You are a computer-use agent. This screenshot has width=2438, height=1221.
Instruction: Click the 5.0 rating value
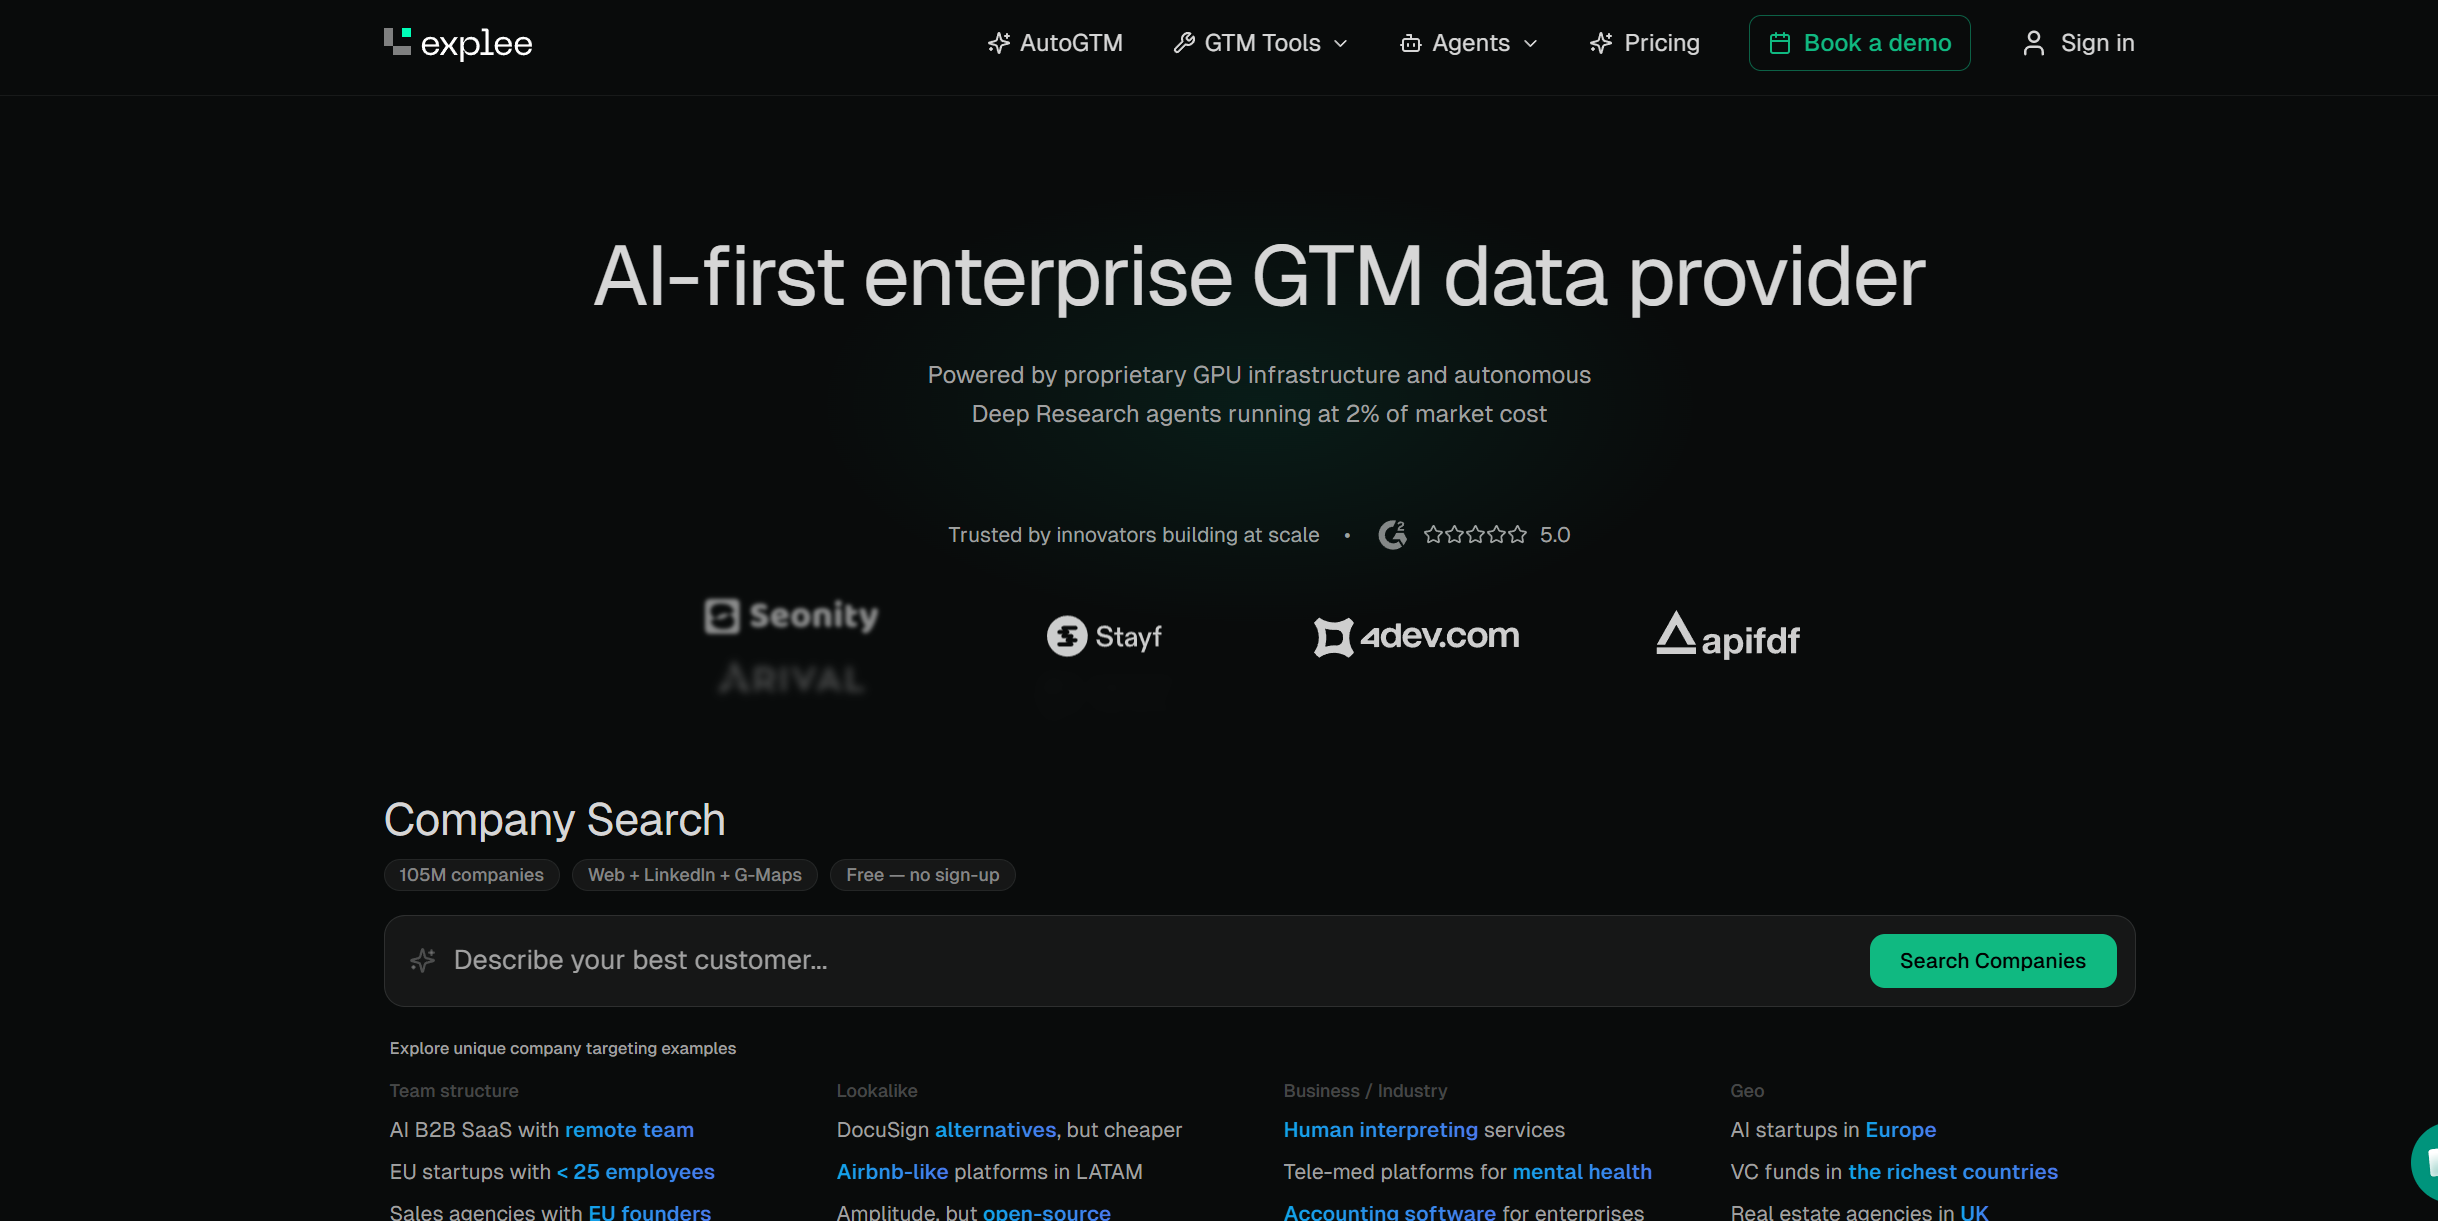click(1555, 535)
